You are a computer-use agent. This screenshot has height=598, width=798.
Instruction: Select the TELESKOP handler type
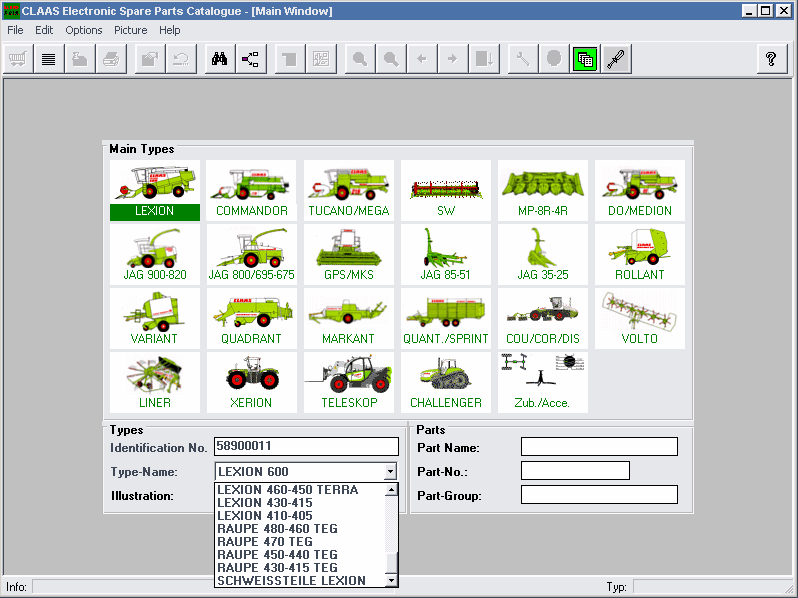(x=349, y=383)
